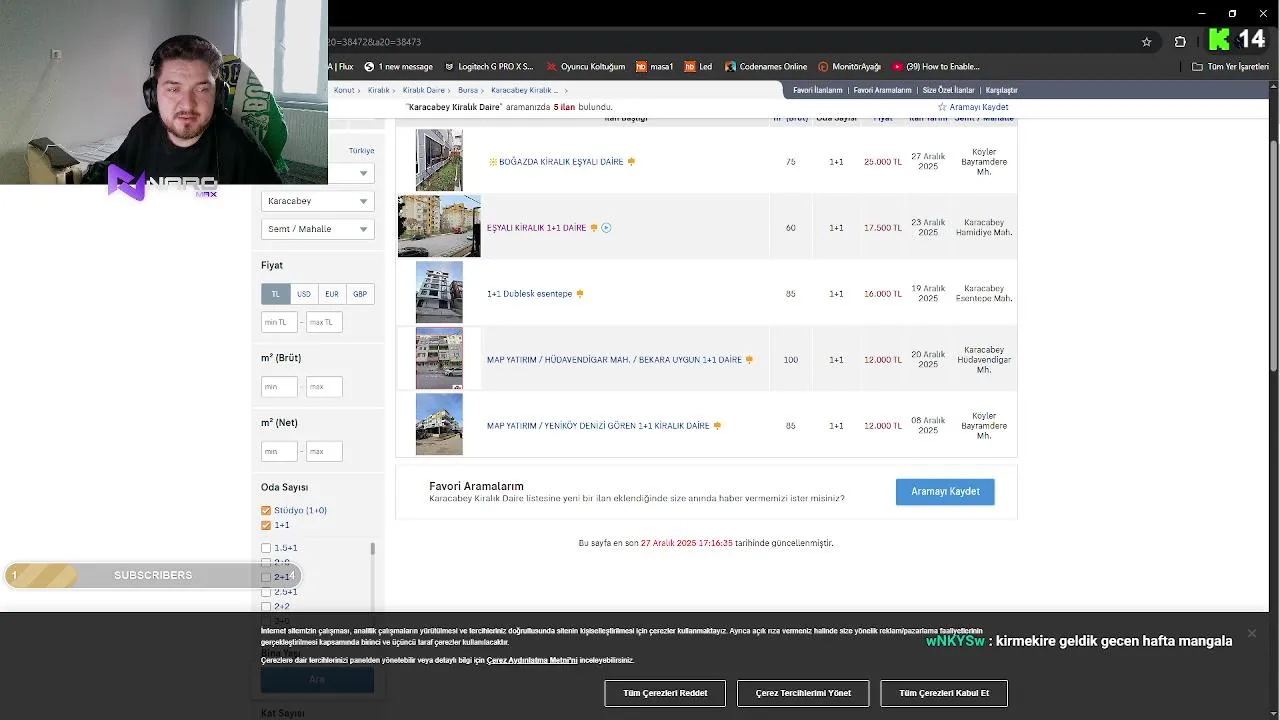Image resolution: width=1280 pixels, height=720 pixels.
Task: Open the Oyuncu Koltuğum bookmark
Action: tap(585, 67)
